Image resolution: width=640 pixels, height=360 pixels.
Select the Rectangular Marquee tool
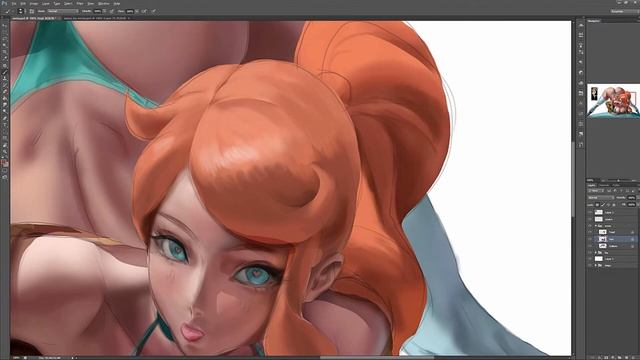pos(5,32)
